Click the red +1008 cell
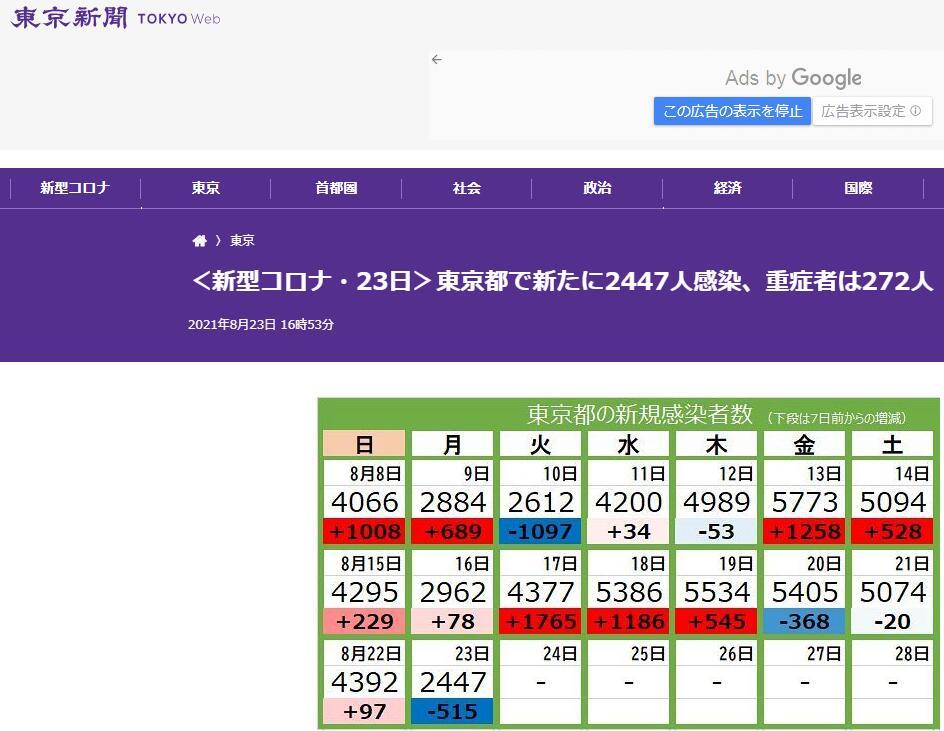Screen dimensions: 944x731 pos(364,531)
